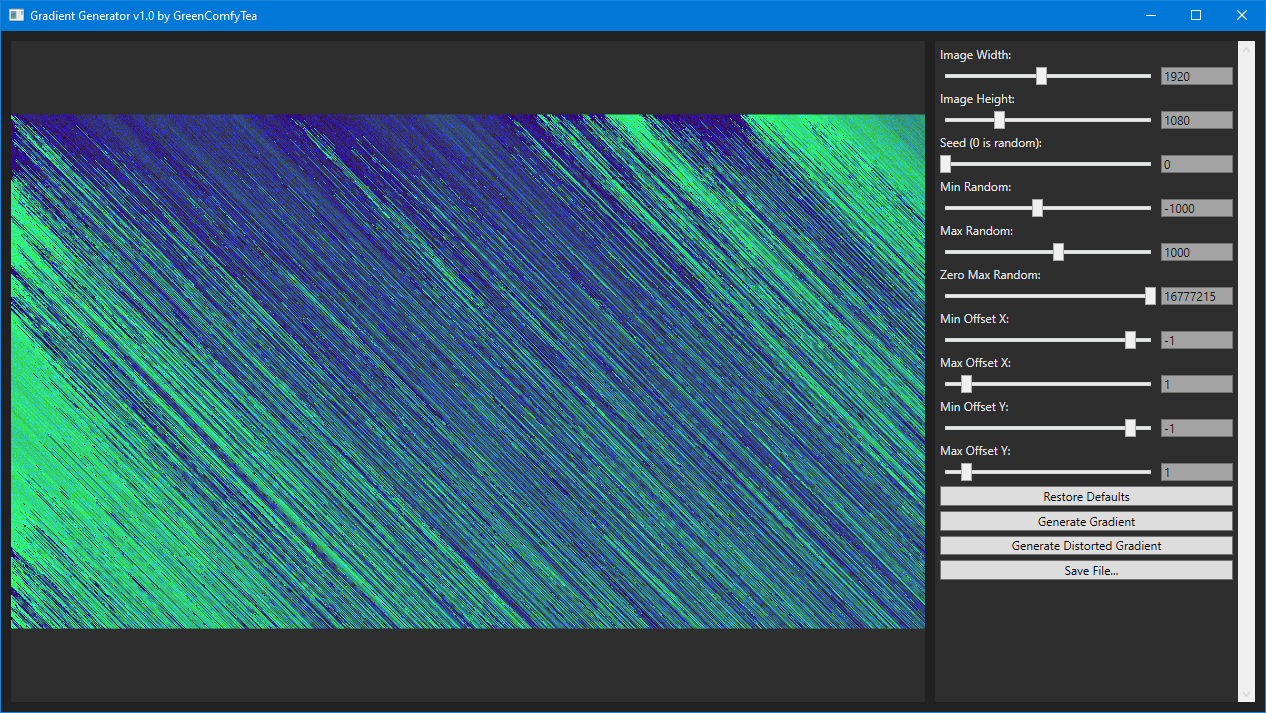Screen dimensions: 1266x713
Task: Click the Zero Max Random field 16777215
Action: 1196,296
